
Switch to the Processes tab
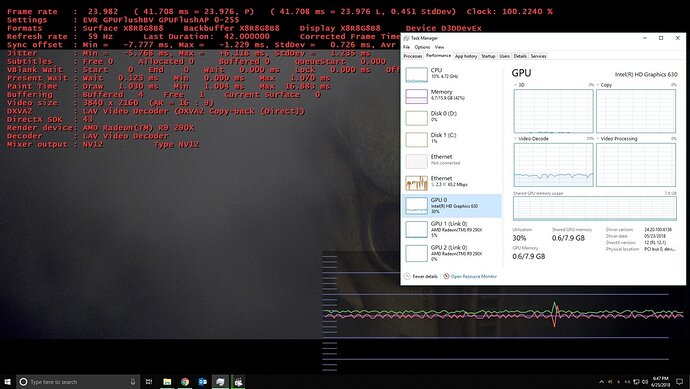pos(413,56)
